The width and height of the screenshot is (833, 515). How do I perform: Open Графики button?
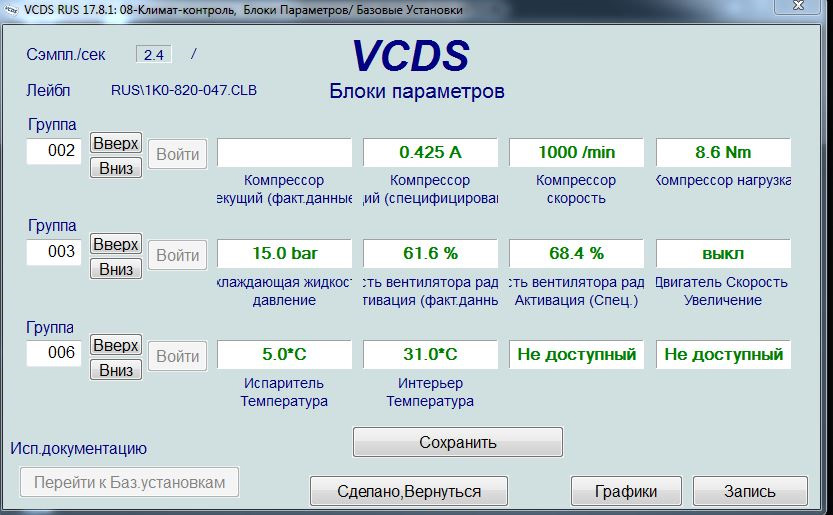click(x=626, y=491)
